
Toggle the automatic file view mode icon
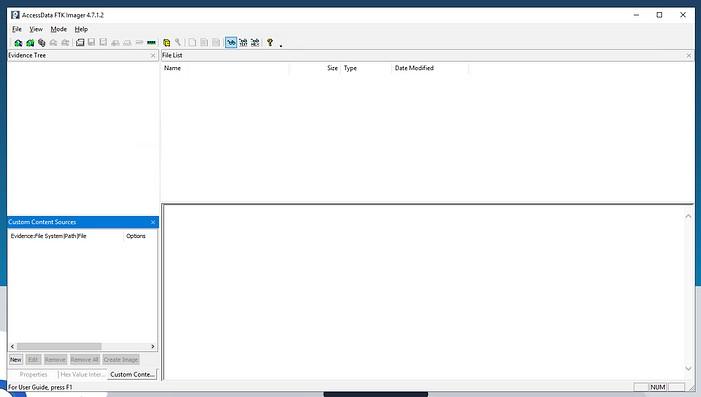[x=231, y=42]
